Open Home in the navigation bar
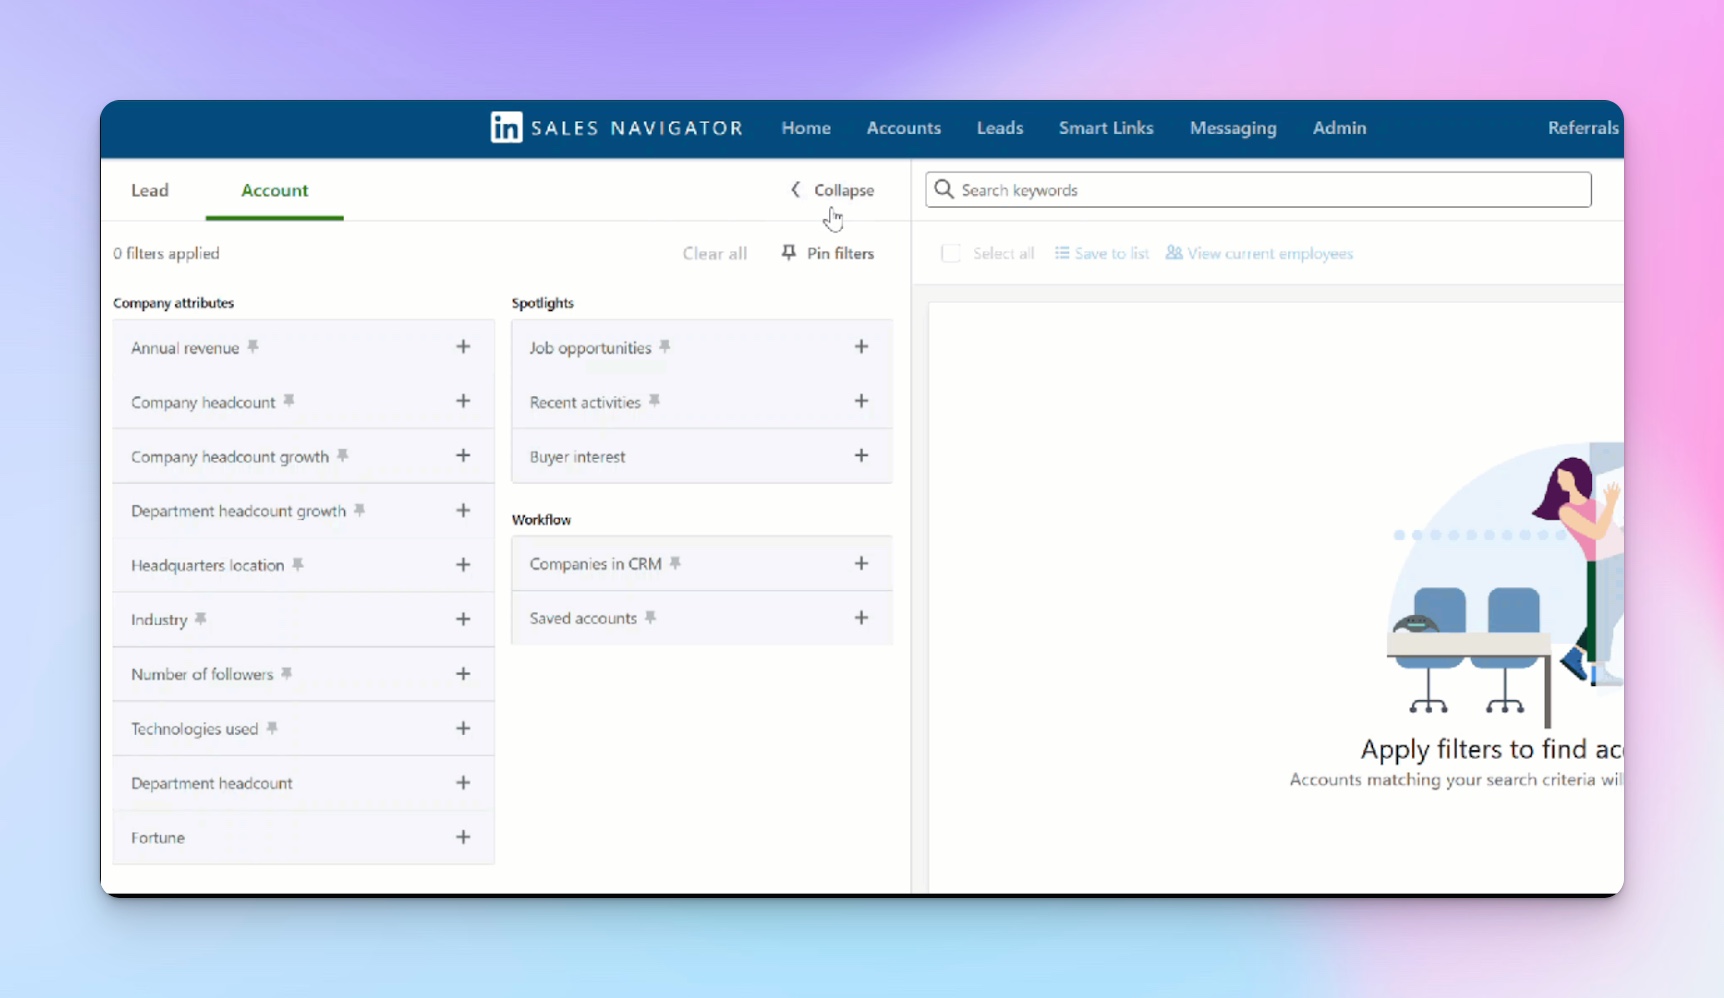This screenshot has width=1724, height=998. [x=806, y=128]
